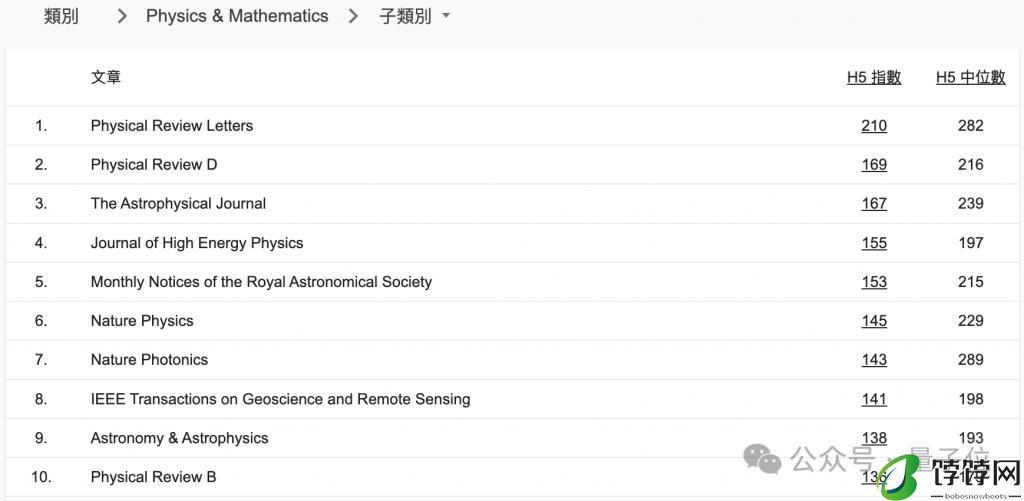This screenshot has width=1024, height=501.
Task: Click median value 229 for Nature Physics
Action: [970, 321]
